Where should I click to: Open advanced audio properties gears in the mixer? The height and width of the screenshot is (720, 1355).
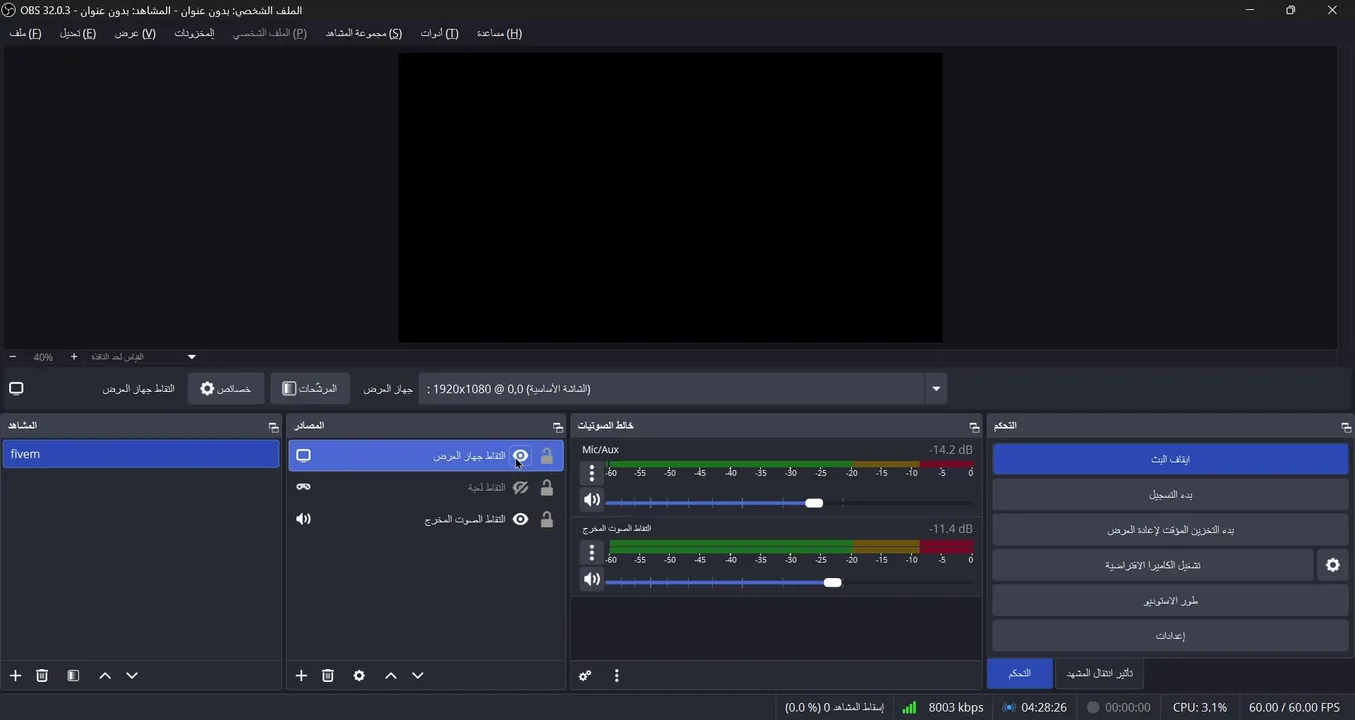585,676
